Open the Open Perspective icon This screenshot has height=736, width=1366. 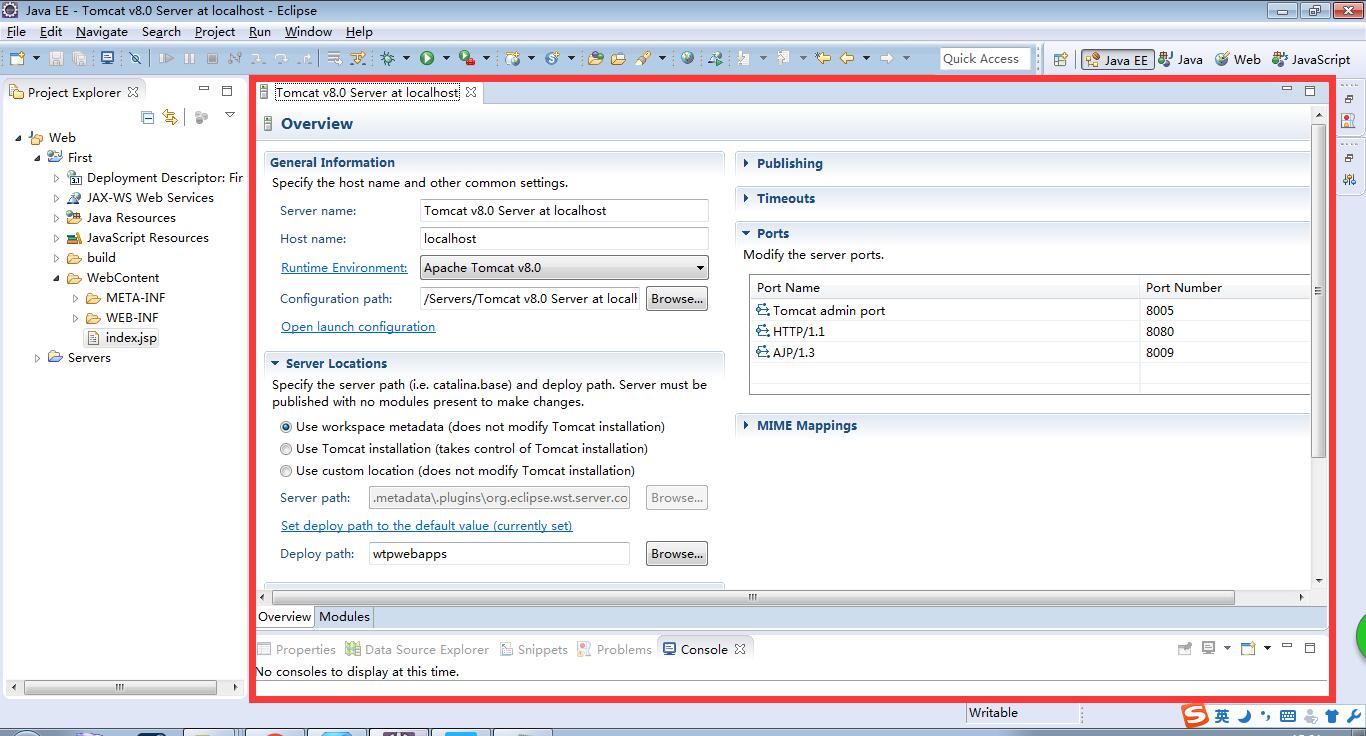(1061, 59)
